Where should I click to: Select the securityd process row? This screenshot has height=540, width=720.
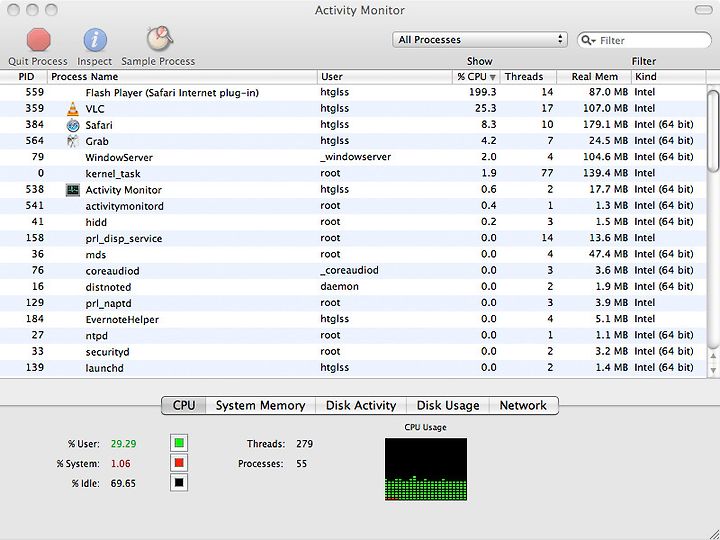(x=353, y=351)
